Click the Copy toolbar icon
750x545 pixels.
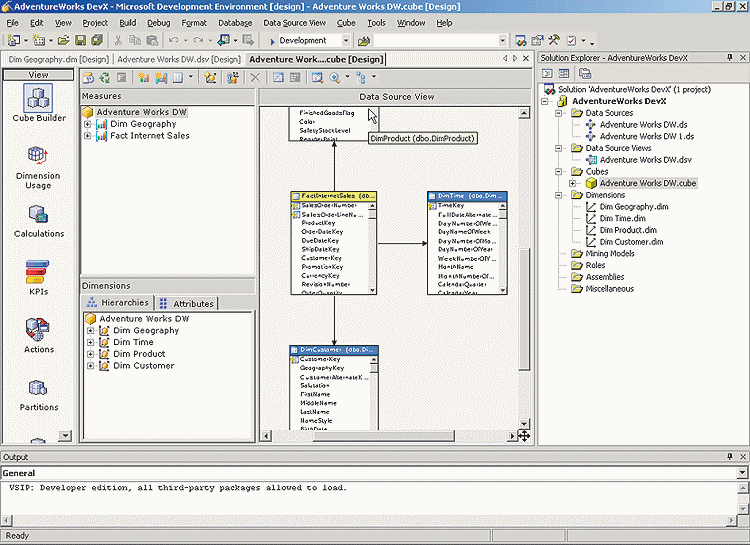135,41
